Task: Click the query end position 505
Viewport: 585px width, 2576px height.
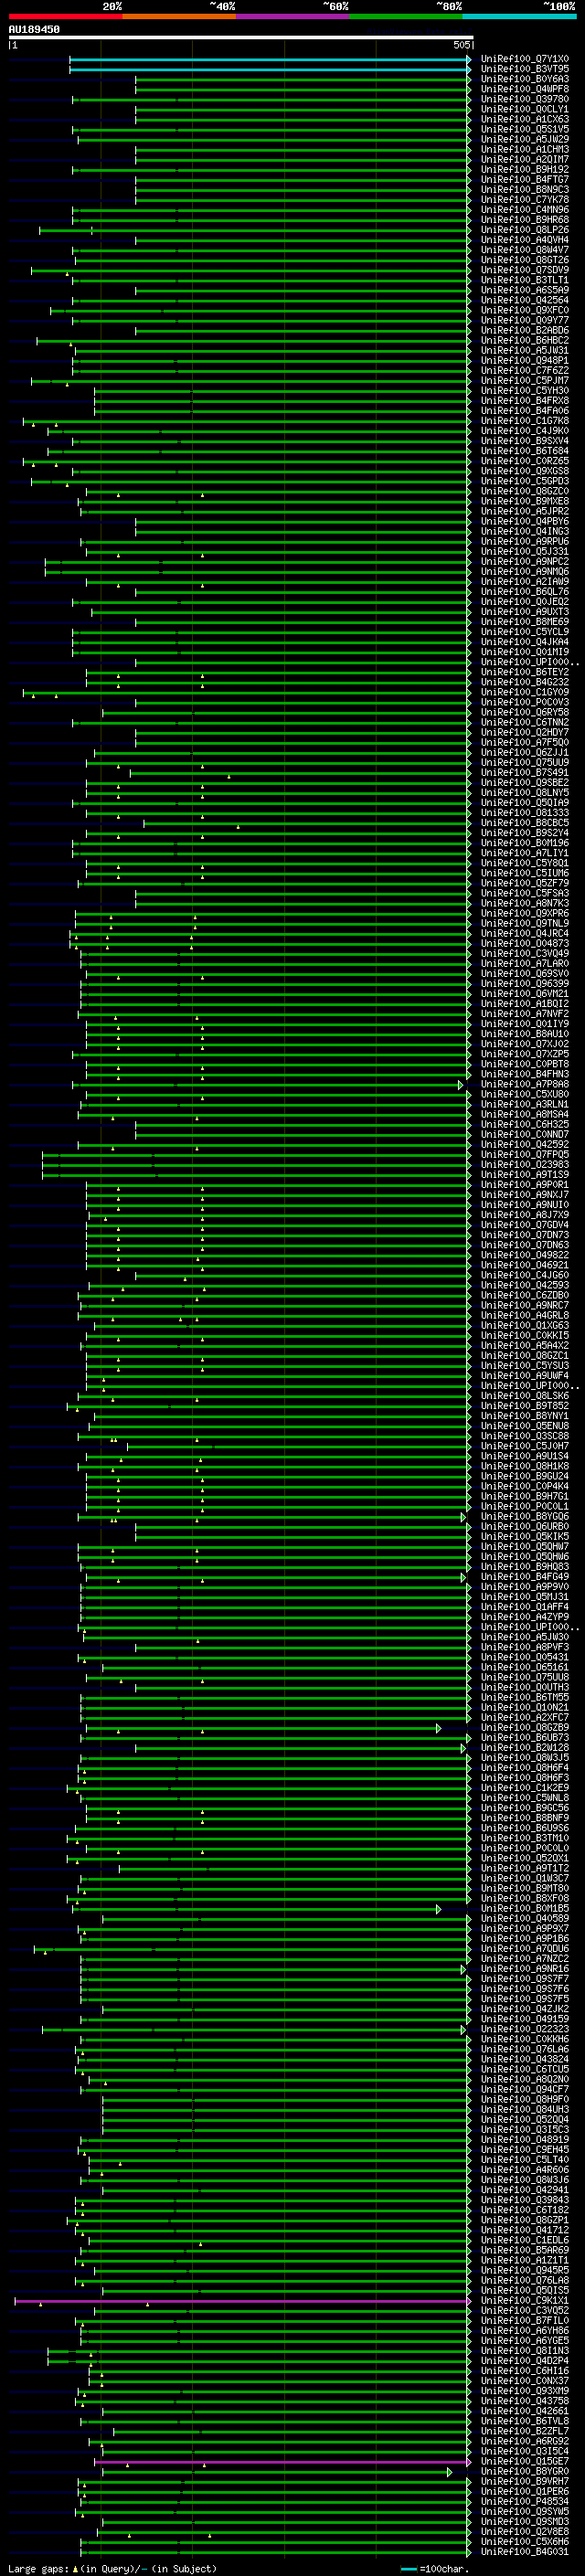Action: [462, 45]
